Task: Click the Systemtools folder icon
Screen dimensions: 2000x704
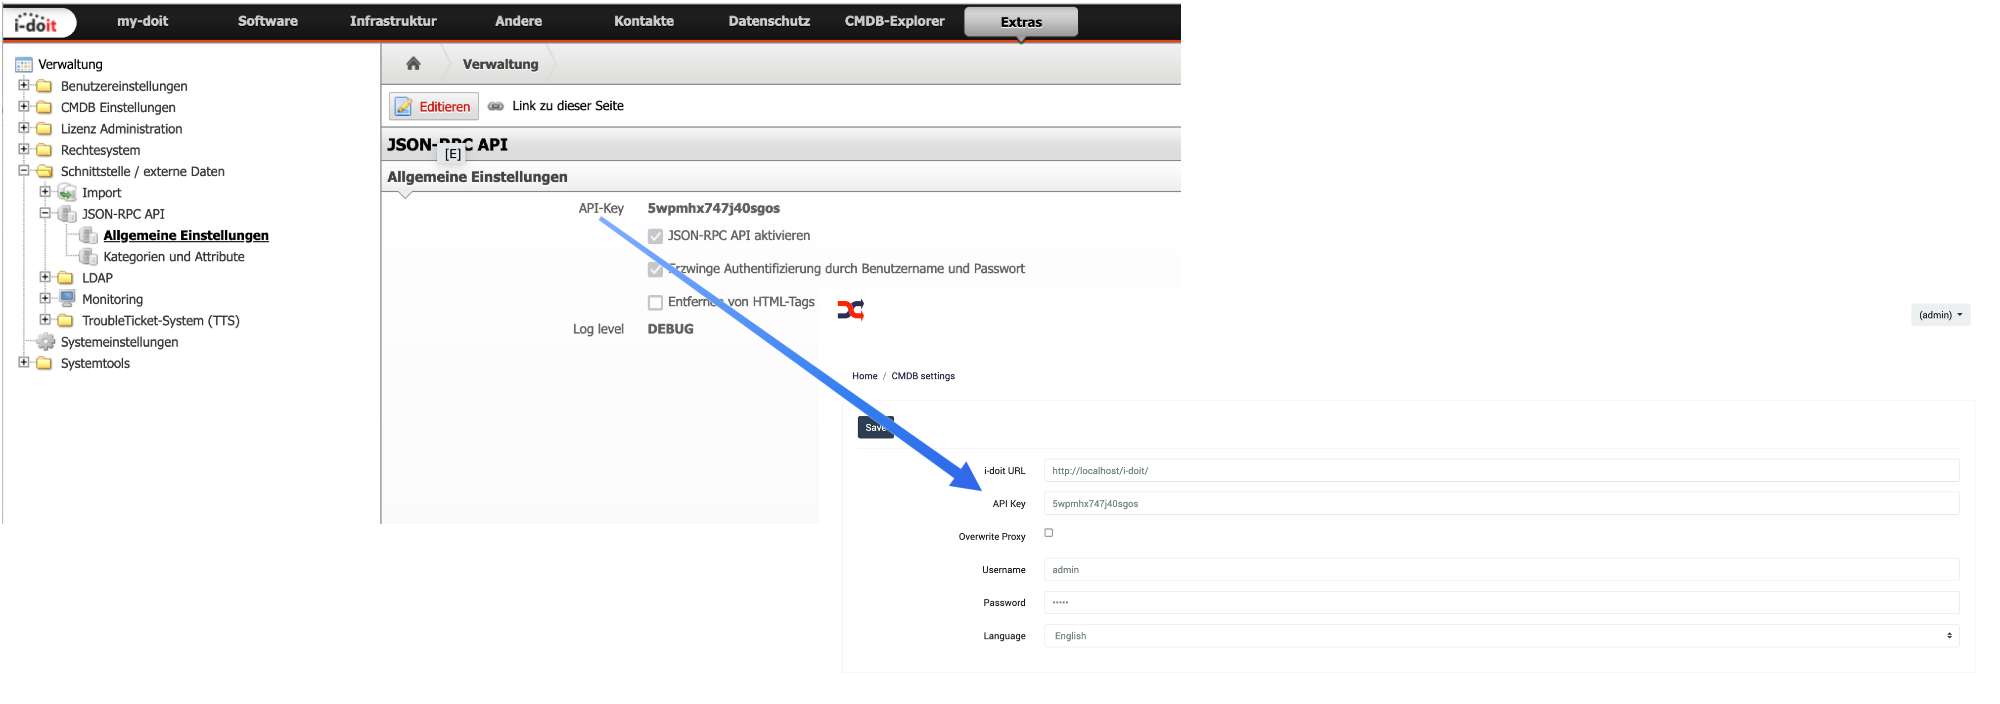Action: tap(44, 363)
